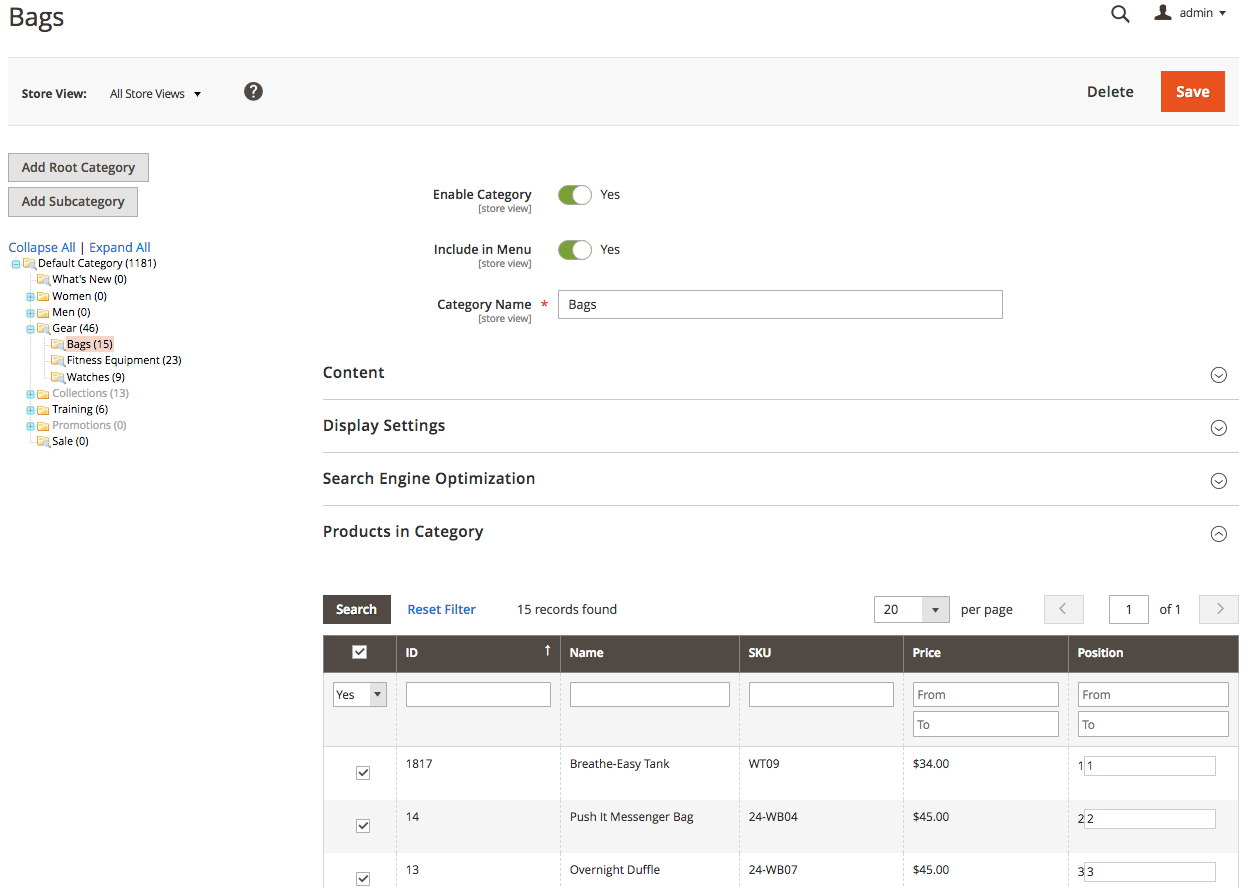Select Sale (0) category
The width and height of the screenshot is (1247, 888).
coord(70,441)
